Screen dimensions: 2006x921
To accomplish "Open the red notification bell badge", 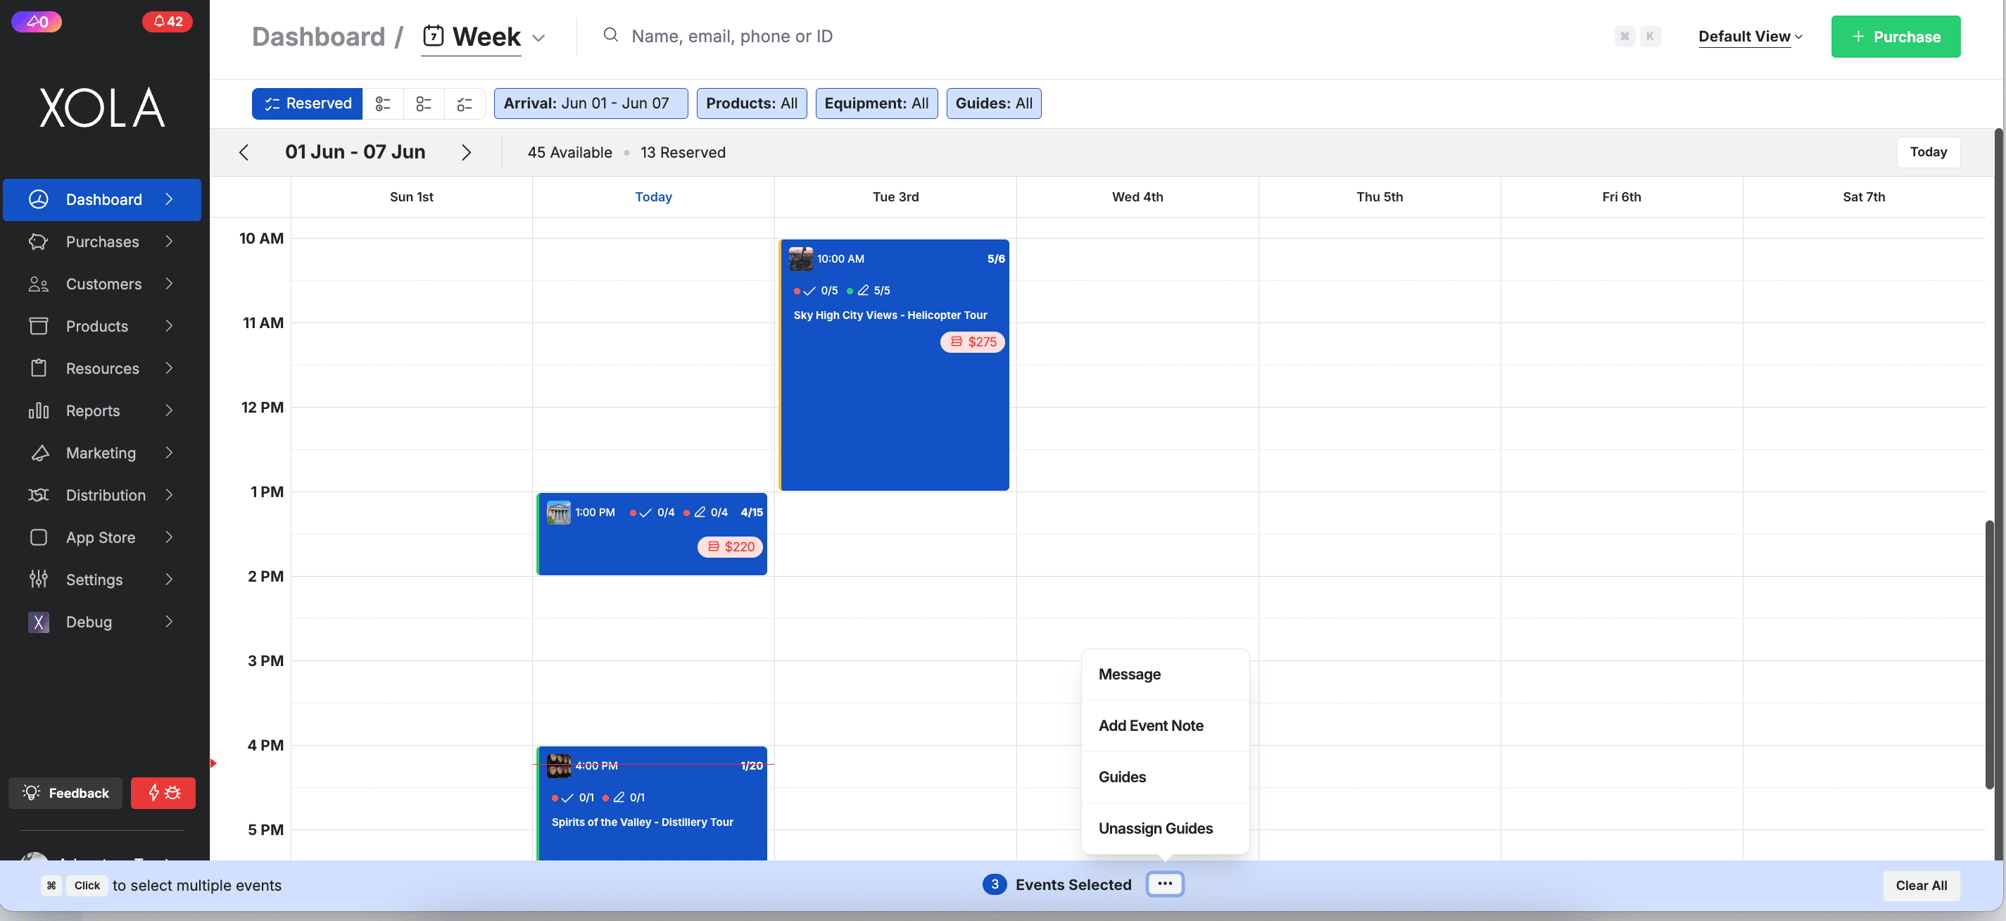I will coord(167,21).
